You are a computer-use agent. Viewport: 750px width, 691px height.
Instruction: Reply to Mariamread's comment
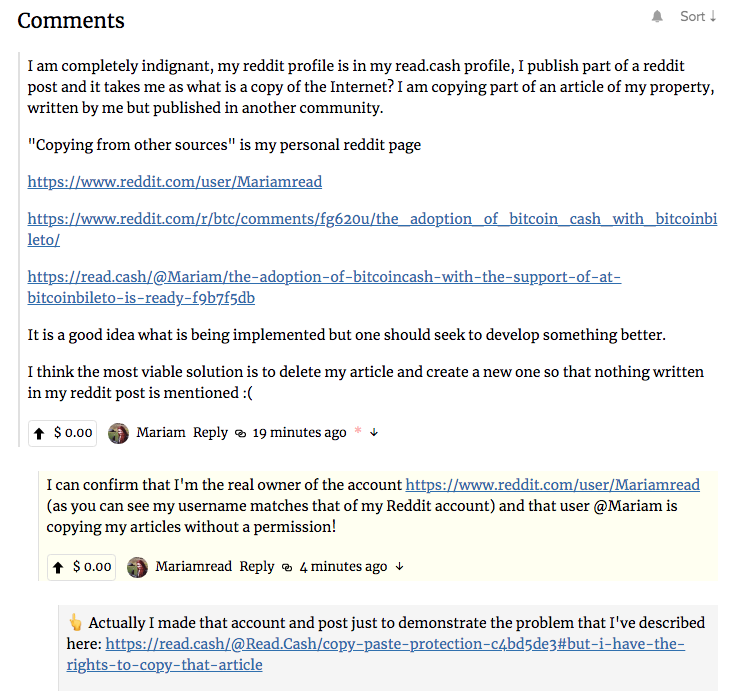[257, 567]
